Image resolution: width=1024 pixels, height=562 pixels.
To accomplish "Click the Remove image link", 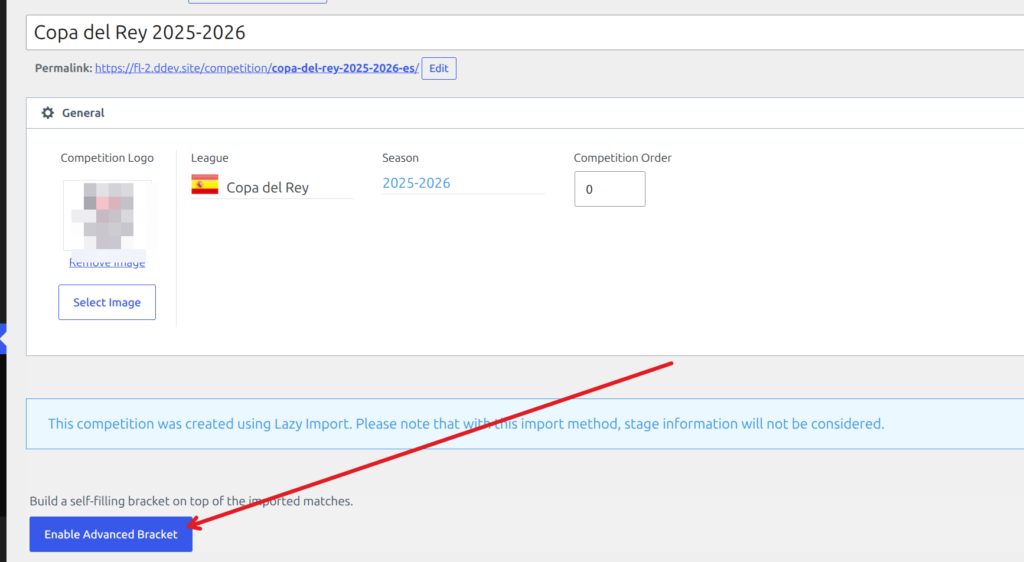I will click(107, 262).
